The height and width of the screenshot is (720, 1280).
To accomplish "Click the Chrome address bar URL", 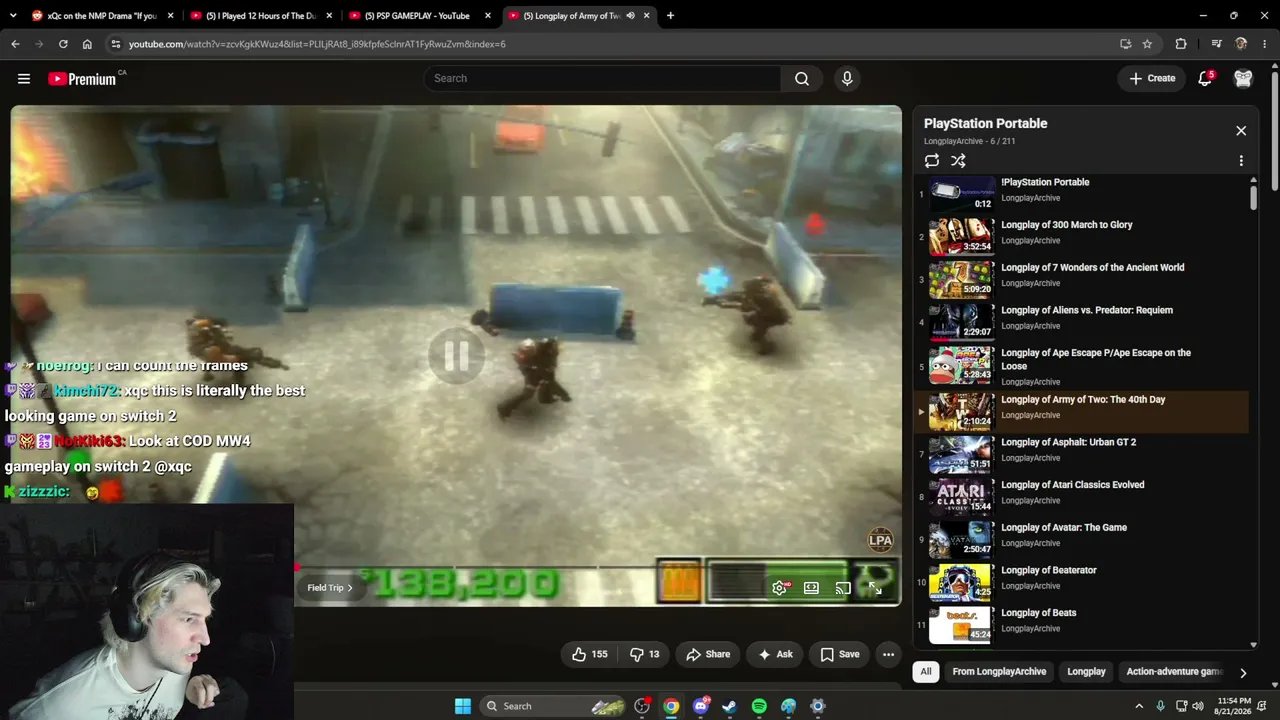I will (317, 44).
